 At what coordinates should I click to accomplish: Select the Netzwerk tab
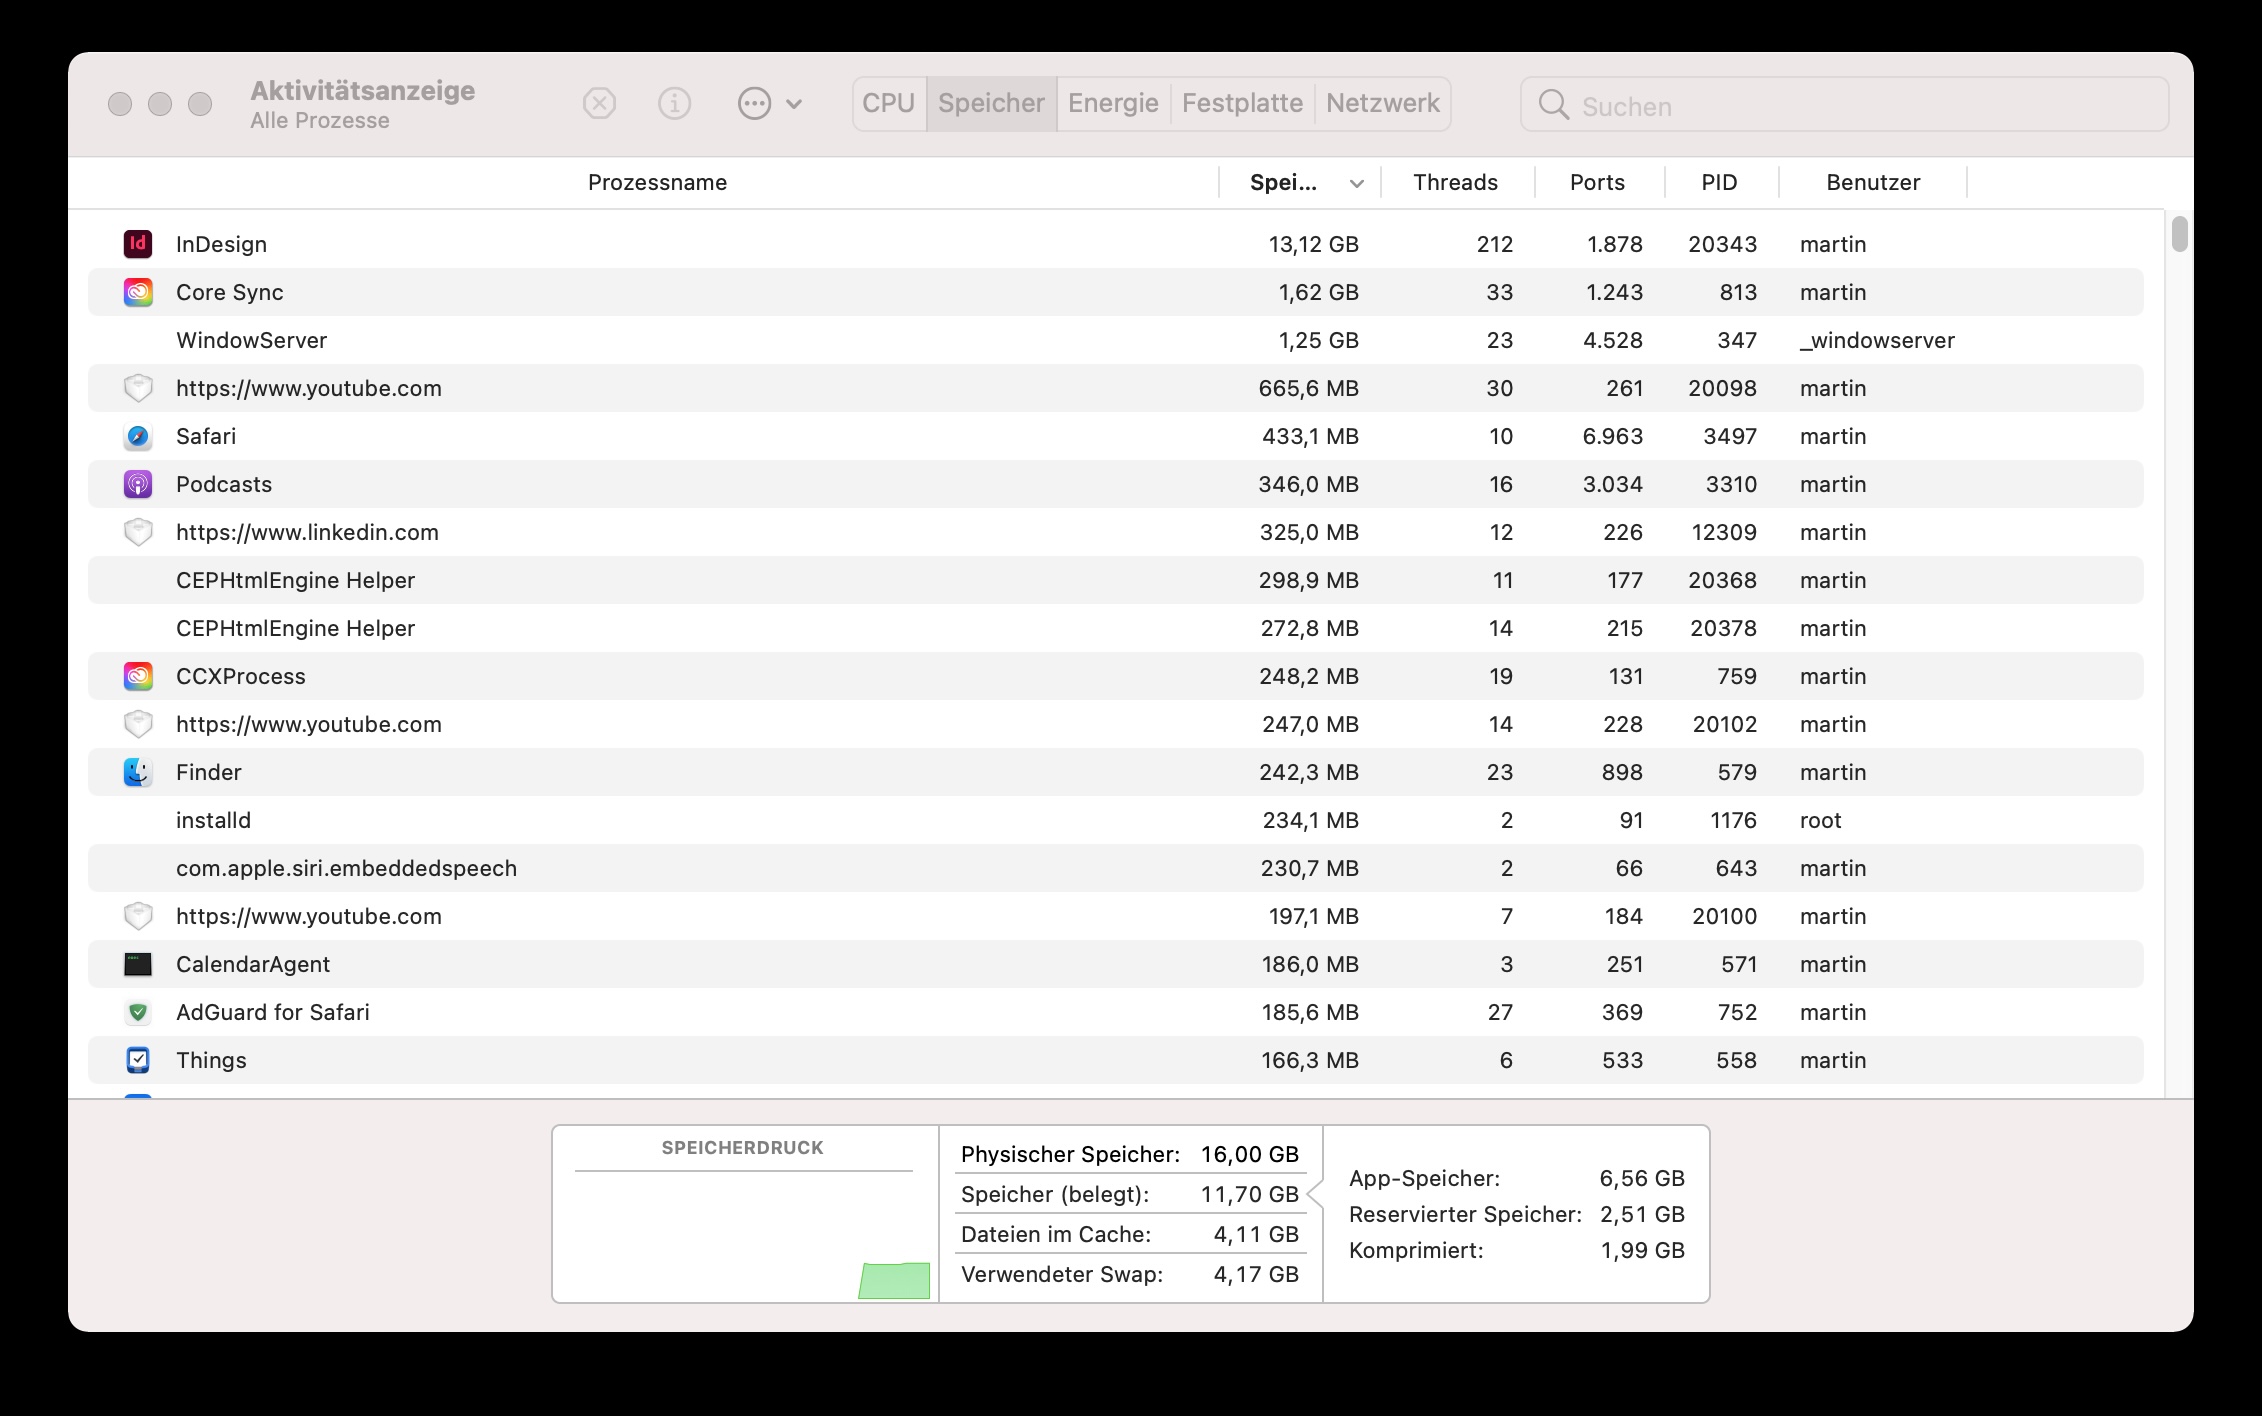click(1382, 103)
